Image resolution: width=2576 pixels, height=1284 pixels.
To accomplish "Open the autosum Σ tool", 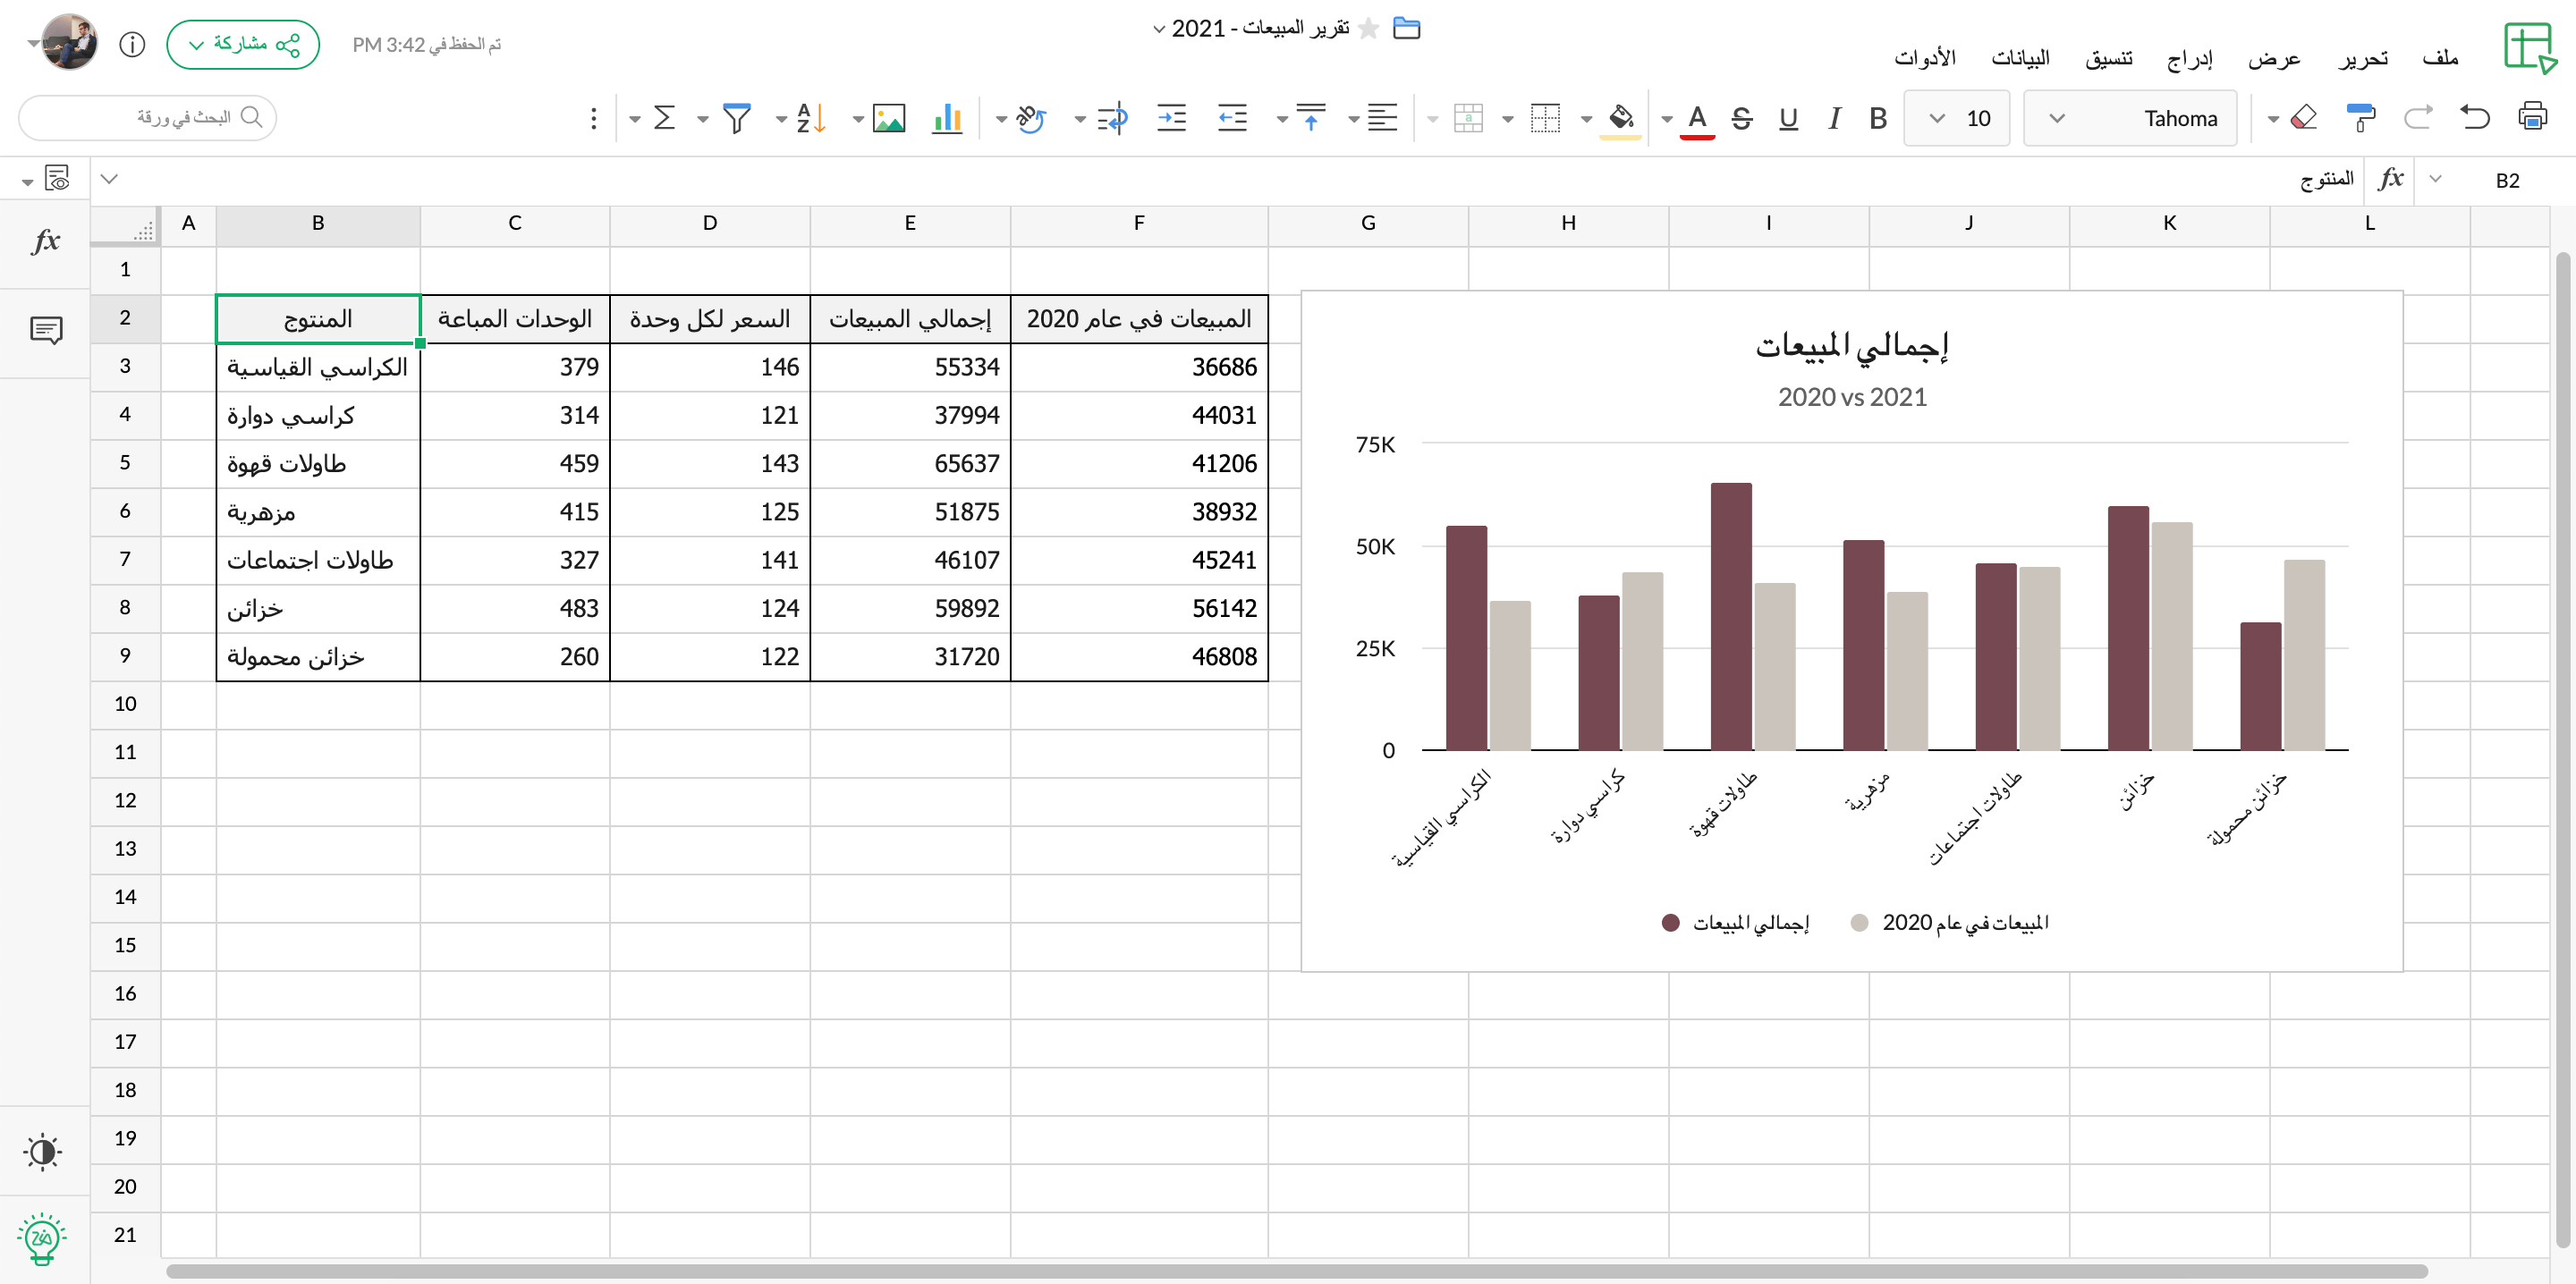I will 664,117.
